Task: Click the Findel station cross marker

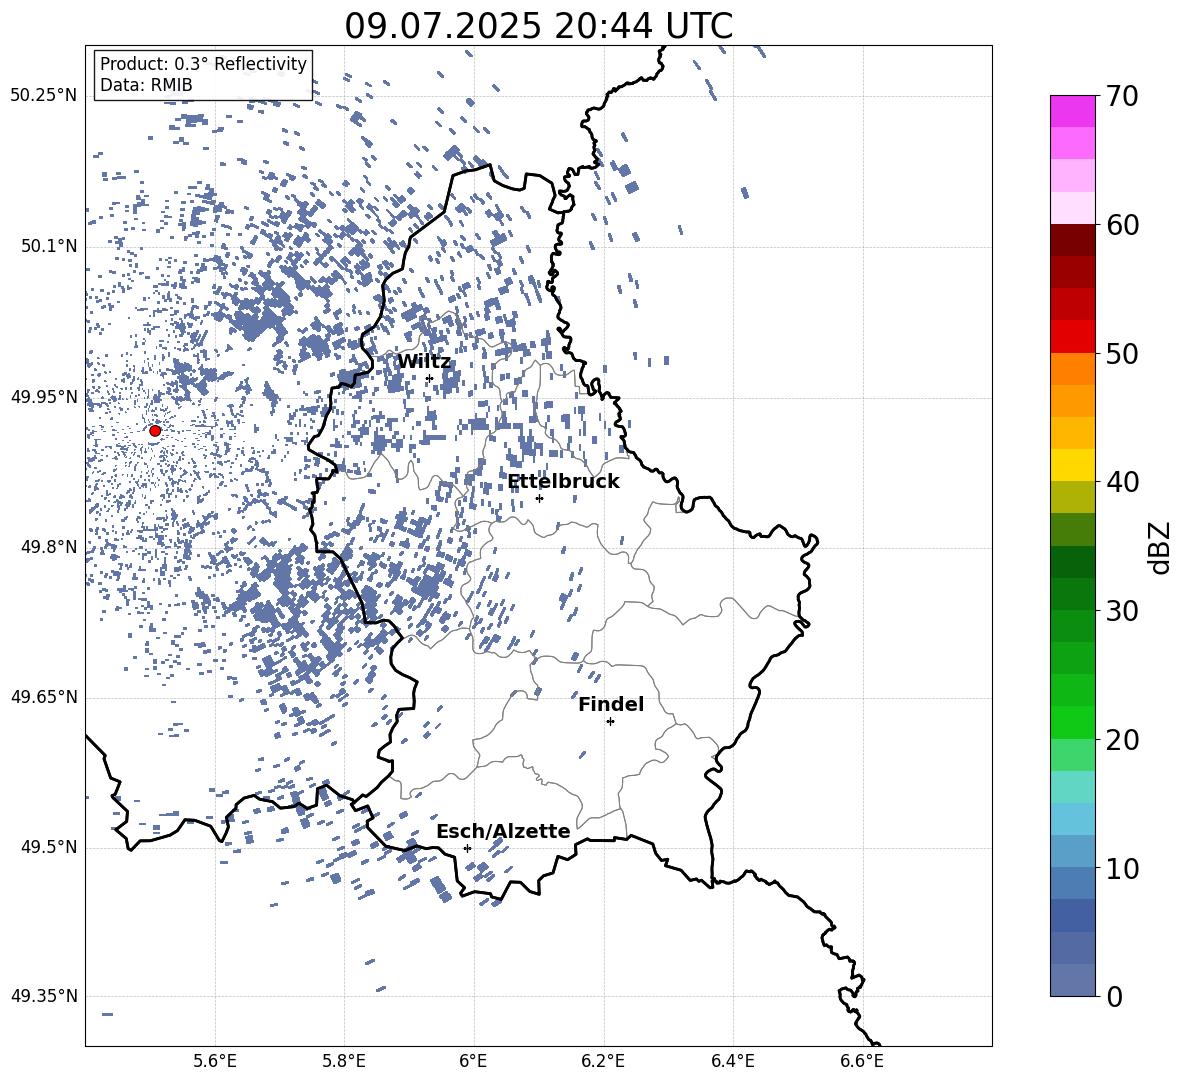Action: [x=610, y=722]
